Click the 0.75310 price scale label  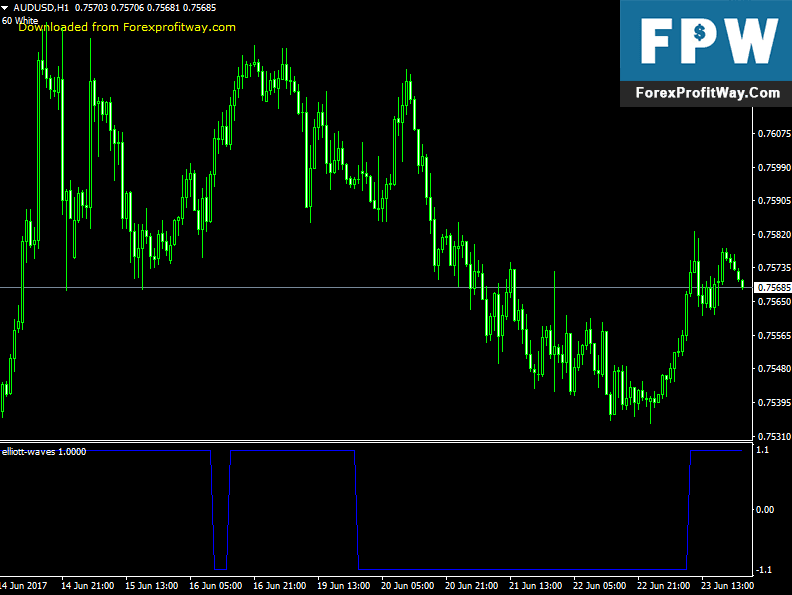click(x=774, y=436)
